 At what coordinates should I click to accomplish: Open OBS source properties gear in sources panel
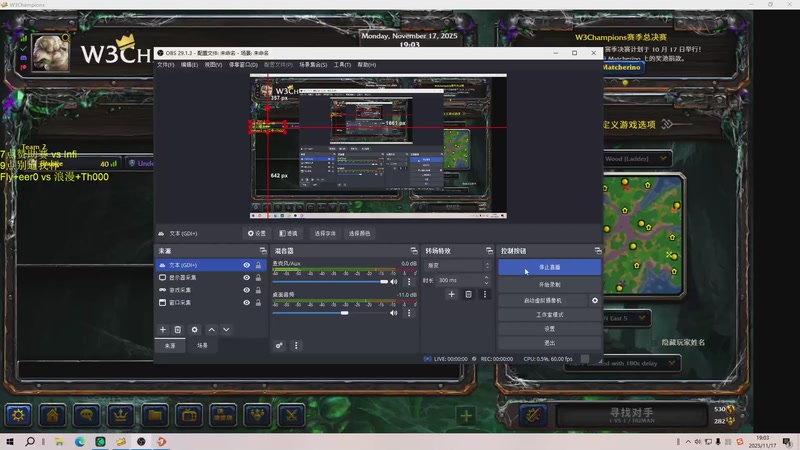[x=194, y=330]
